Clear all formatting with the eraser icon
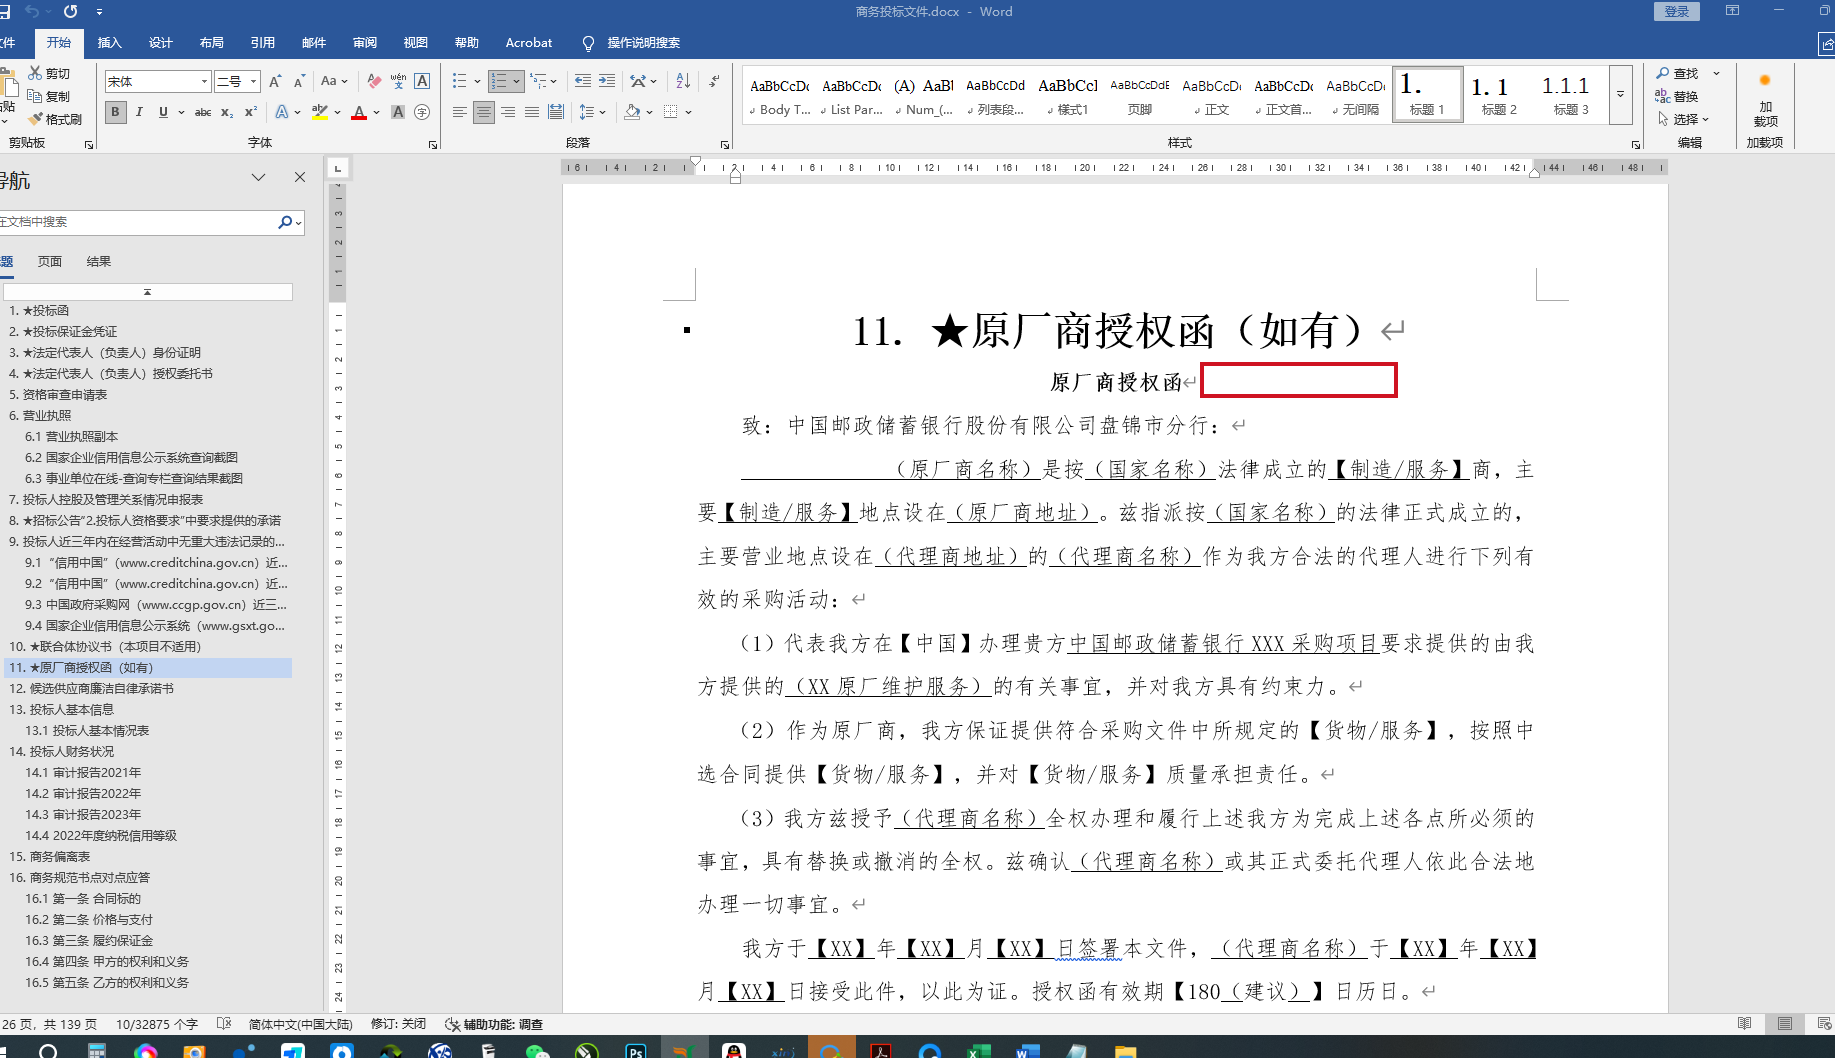The width and height of the screenshot is (1835, 1058). pos(374,81)
